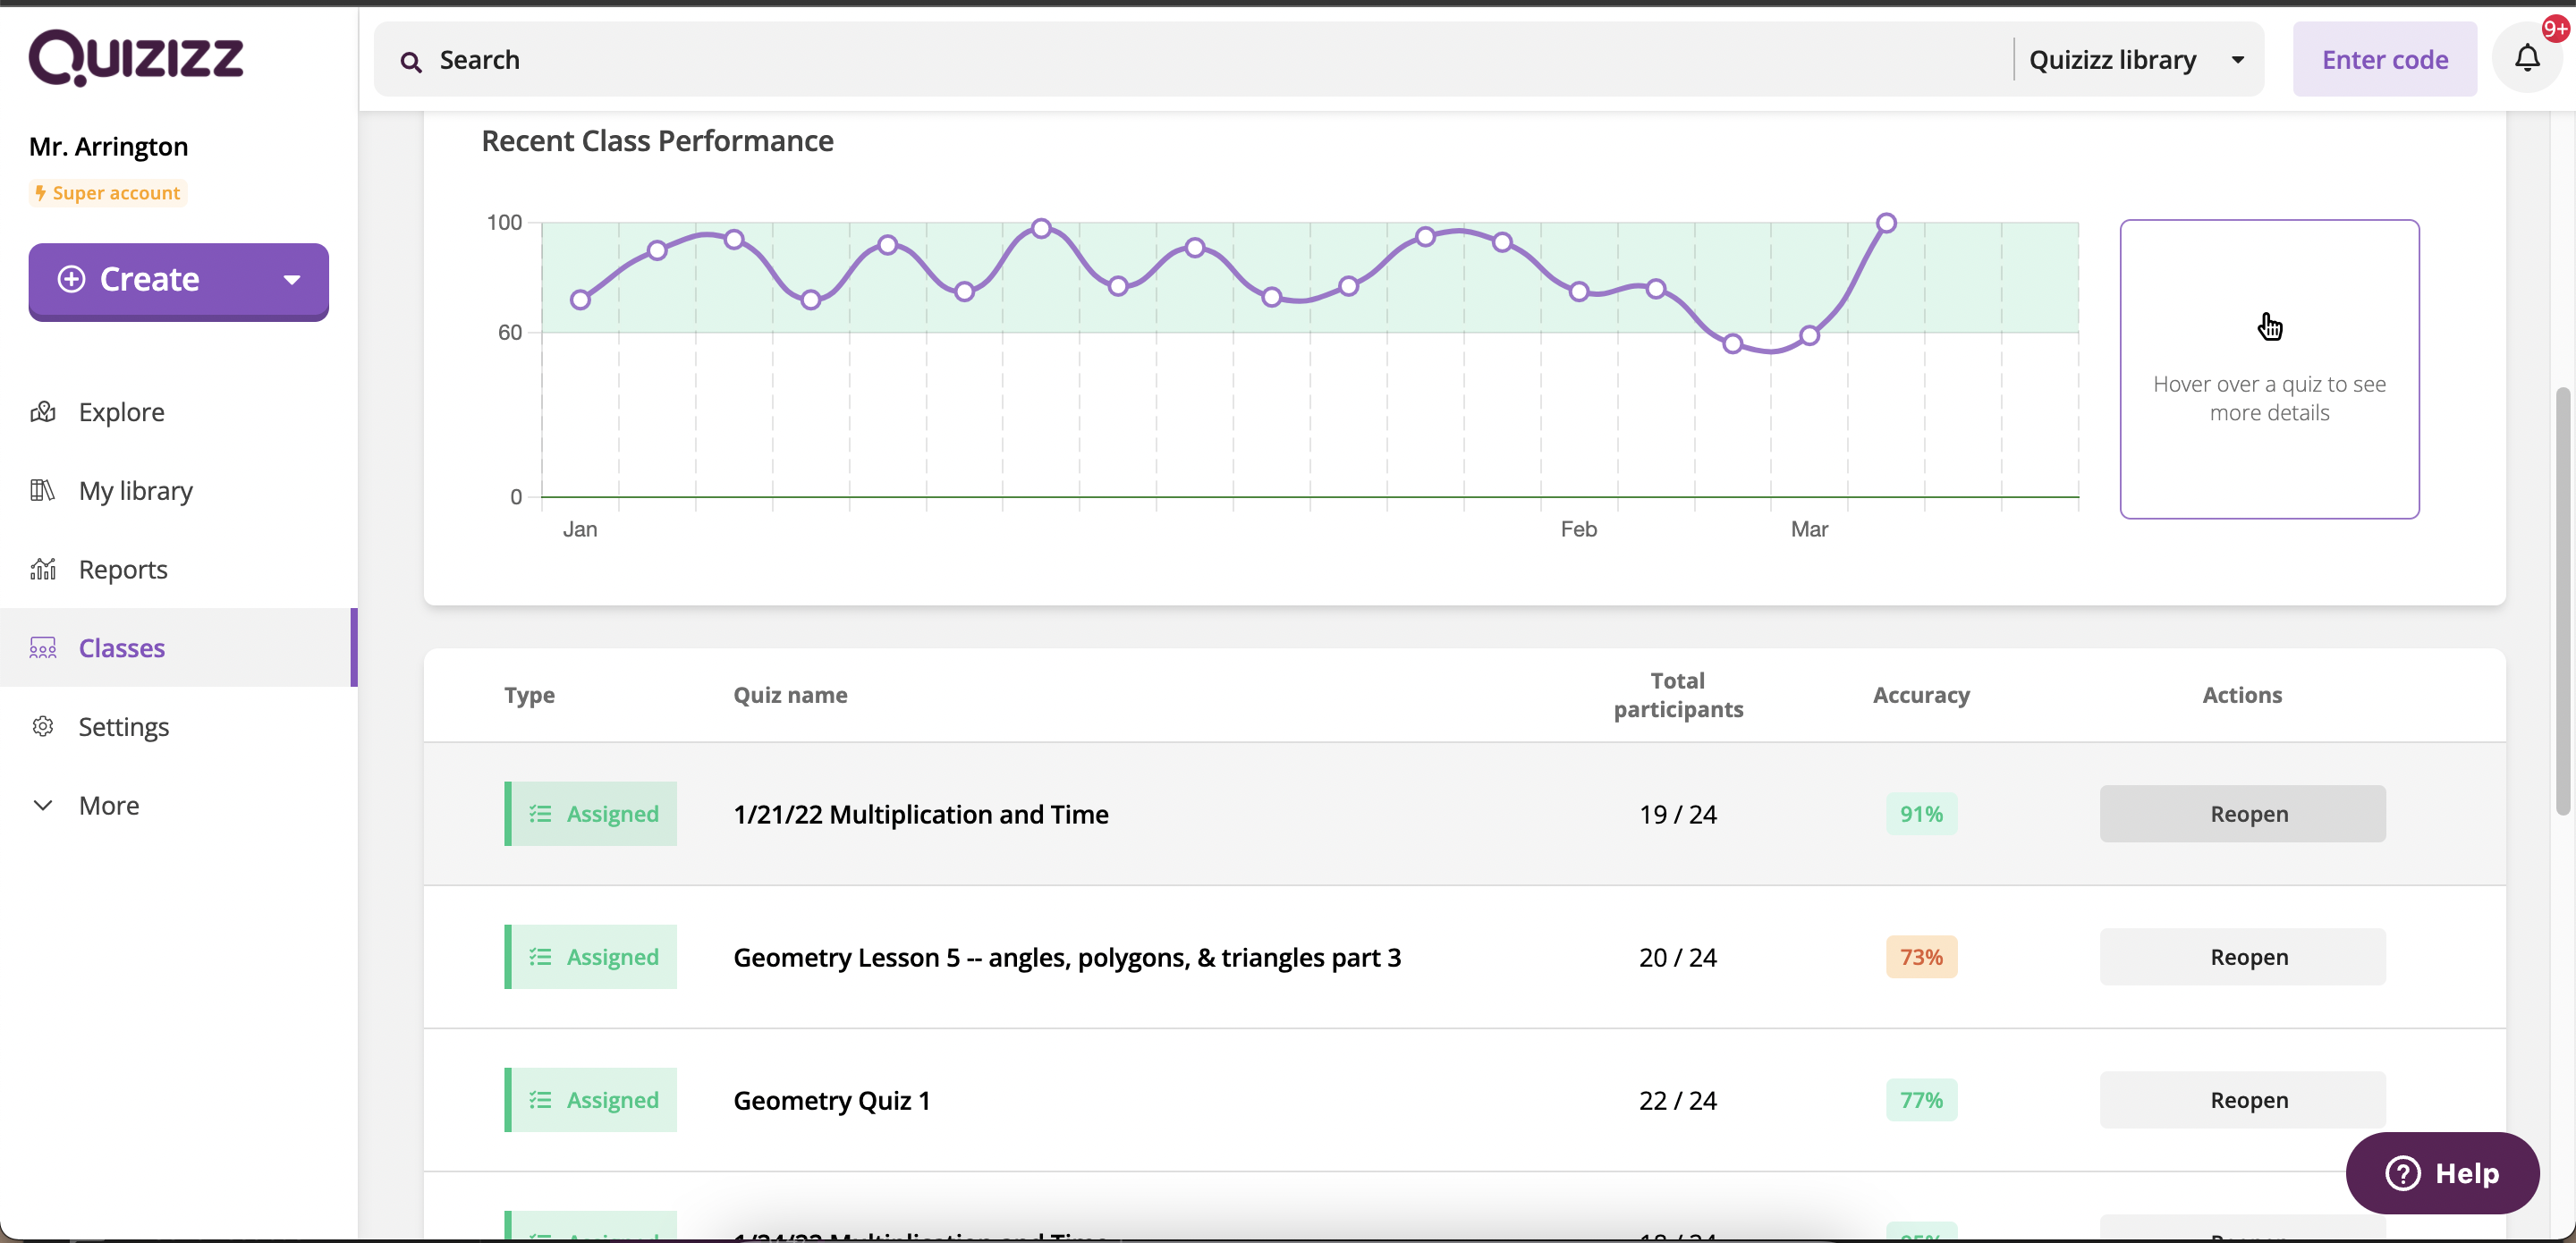The width and height of the screenshot is (2576, 1243).
Task: Reopen Geometry Quiz 1
Action: click(x=2242, y=1100)
